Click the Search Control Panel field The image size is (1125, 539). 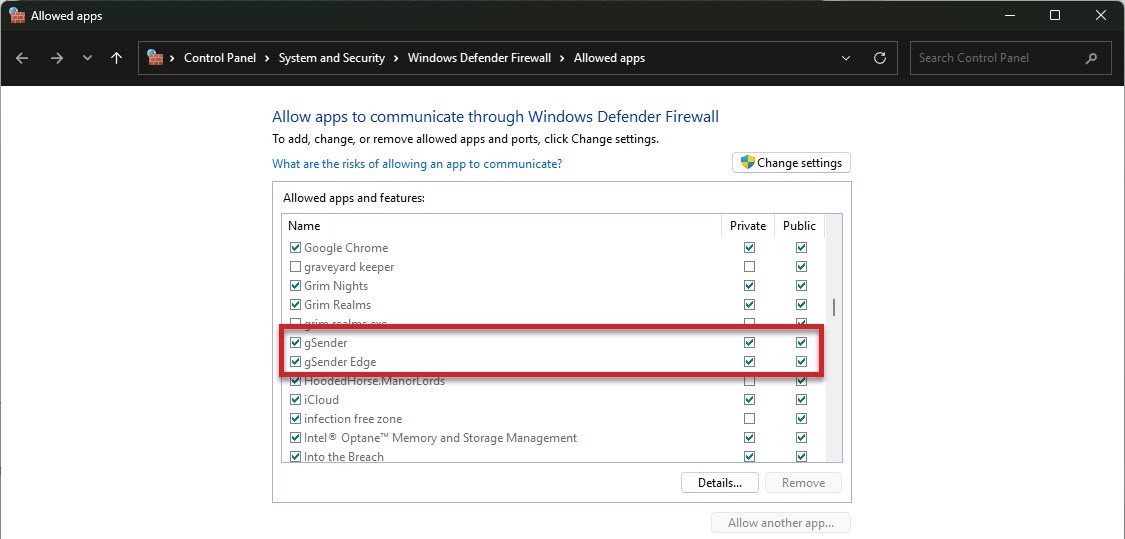995,58
